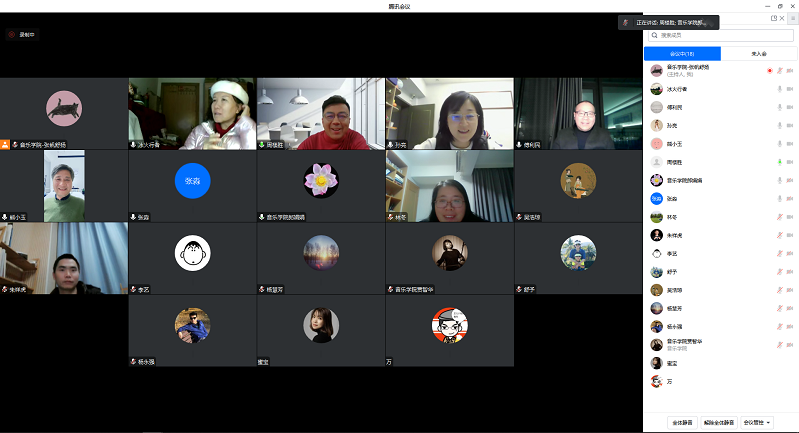The height and width of the screenshot is (433, 799).
Task: Pop out the members panel into a window
Action: [774, 18]
